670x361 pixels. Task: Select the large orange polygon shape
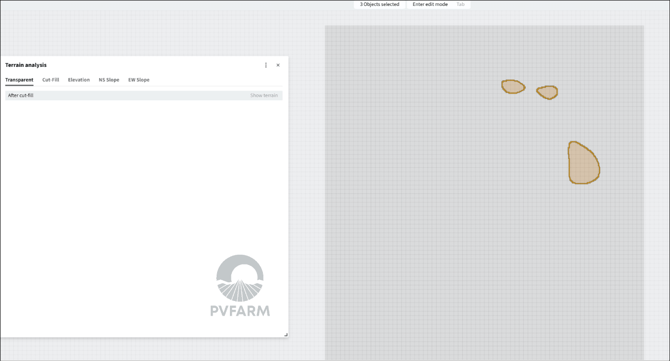pos(583,163)
